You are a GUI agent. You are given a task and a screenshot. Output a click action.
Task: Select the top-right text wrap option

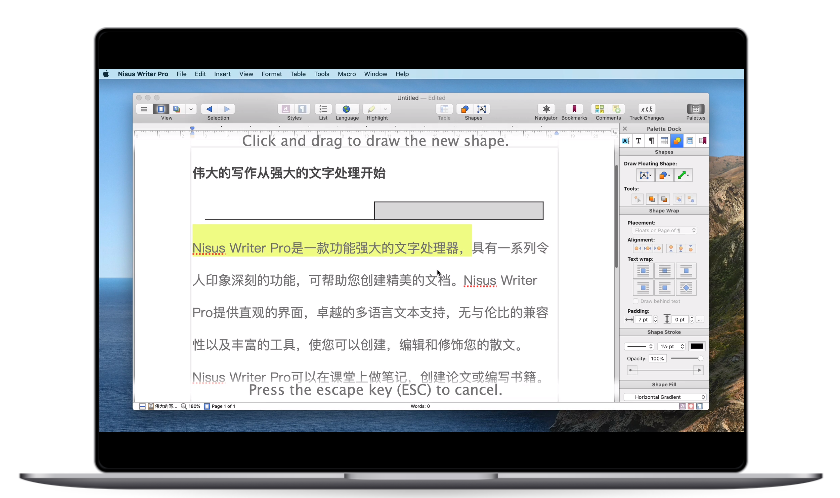point(686,270)
